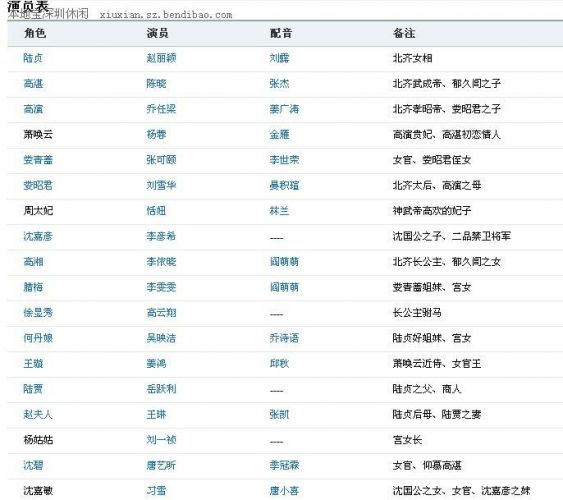Open voice actor link 张凯
This screenshot has height=500, width=563.
[x=279, y=415]
